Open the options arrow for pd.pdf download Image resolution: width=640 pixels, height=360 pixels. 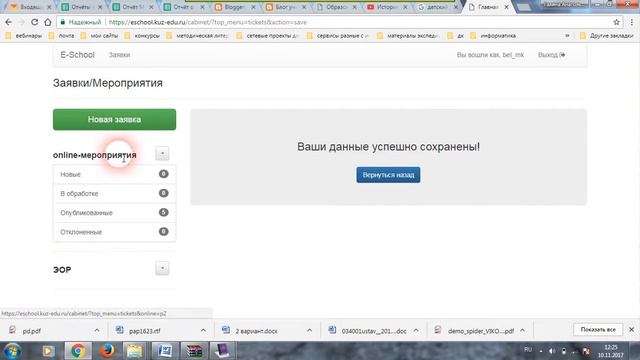pyautogui.click(x=97, y=330)
